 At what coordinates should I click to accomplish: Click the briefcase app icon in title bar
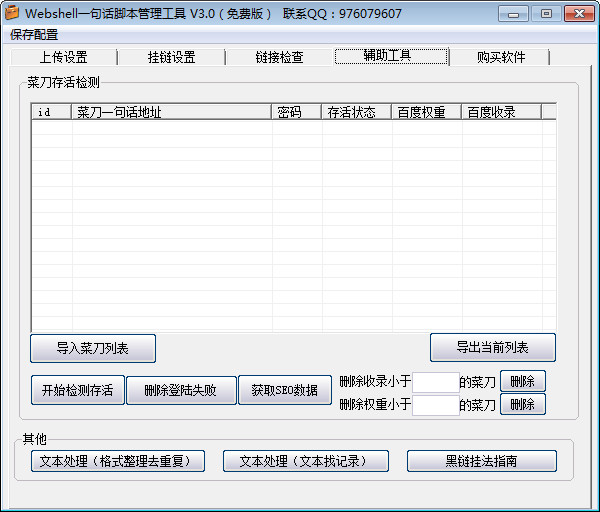[11, 13]
